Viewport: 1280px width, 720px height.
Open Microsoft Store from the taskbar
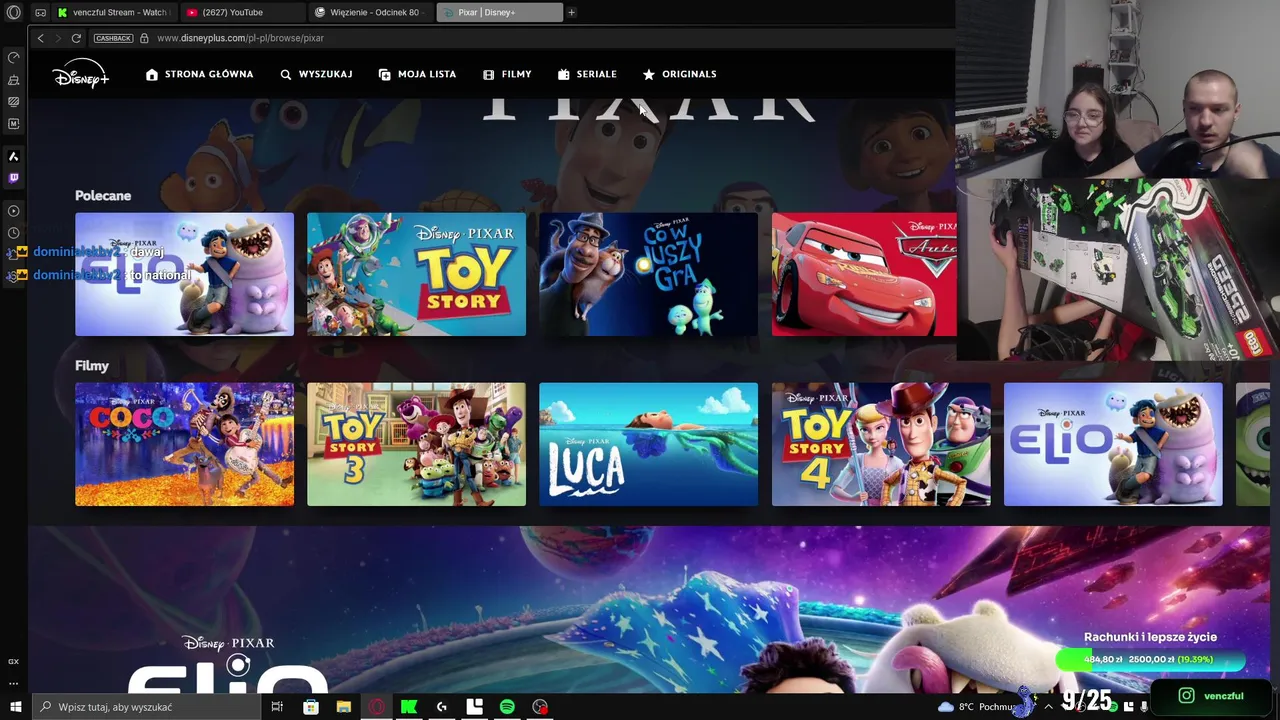[311, 707]
